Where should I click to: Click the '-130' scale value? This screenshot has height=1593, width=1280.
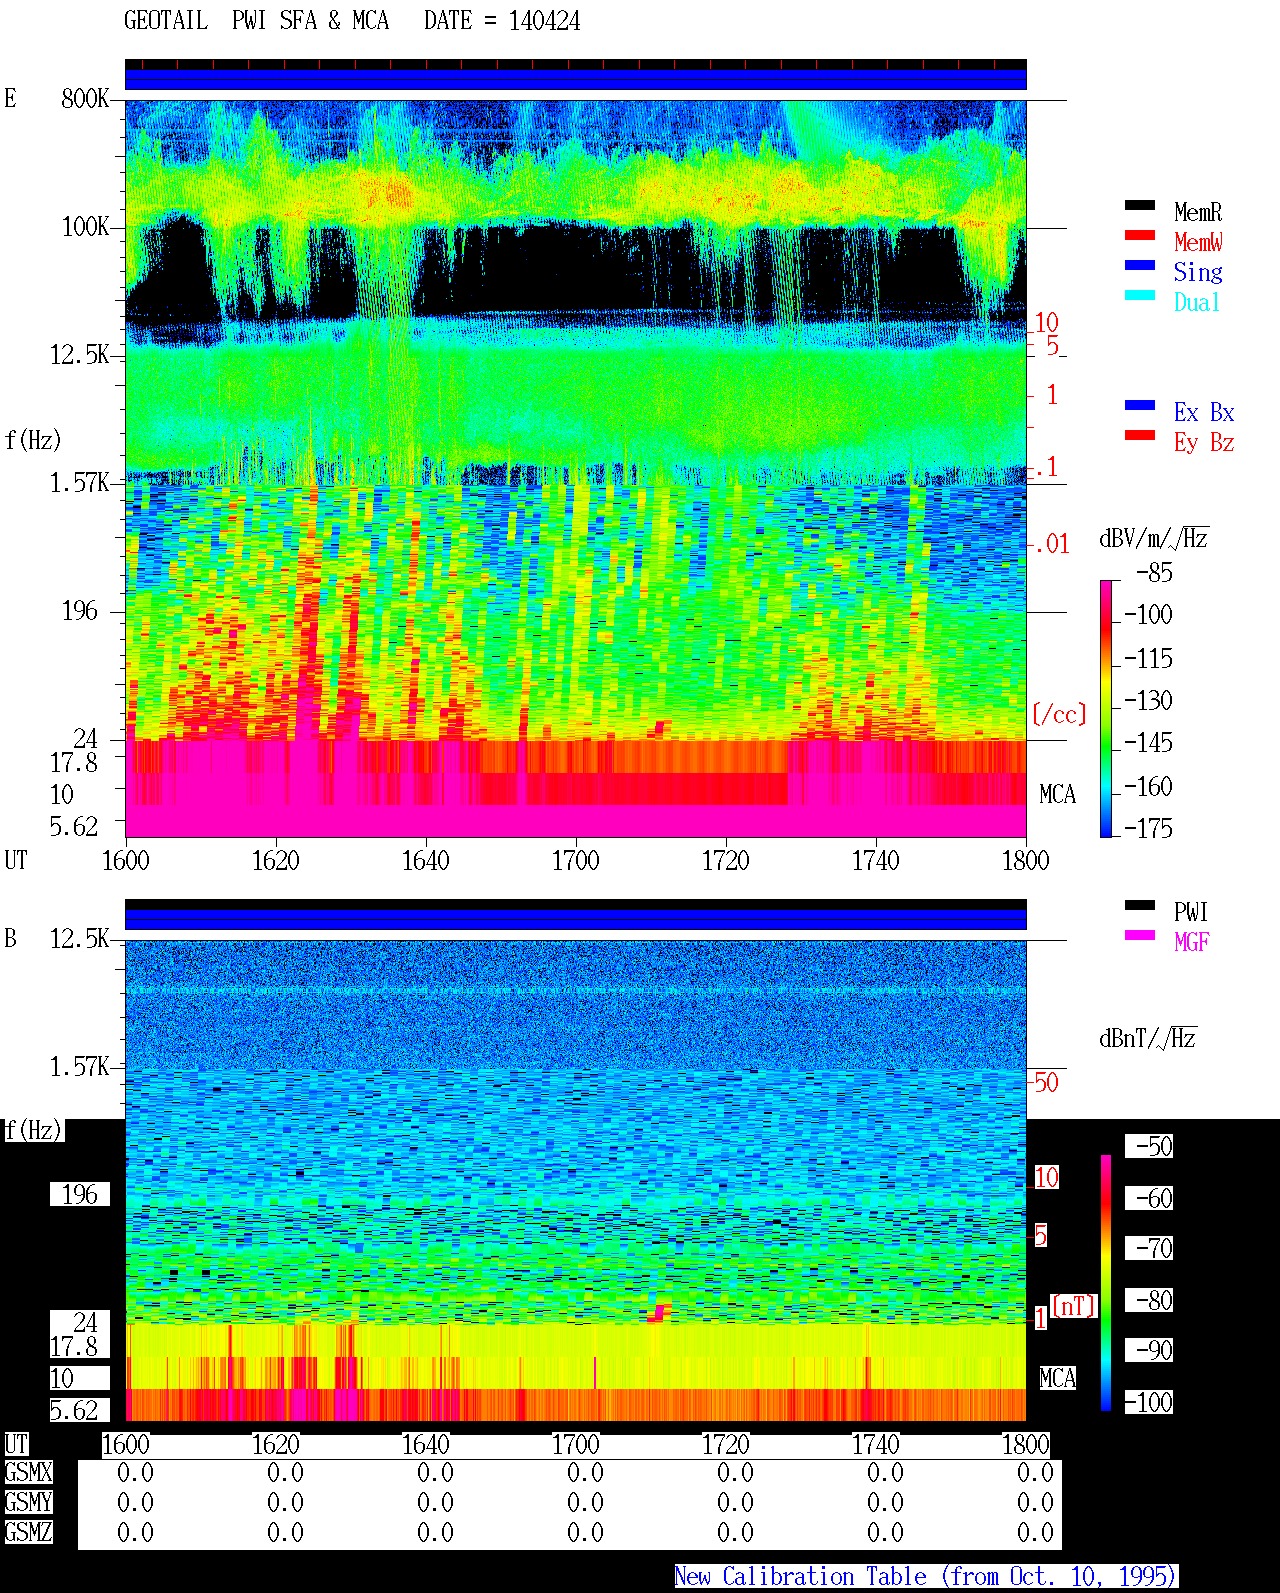click(x=1148, y=701)
